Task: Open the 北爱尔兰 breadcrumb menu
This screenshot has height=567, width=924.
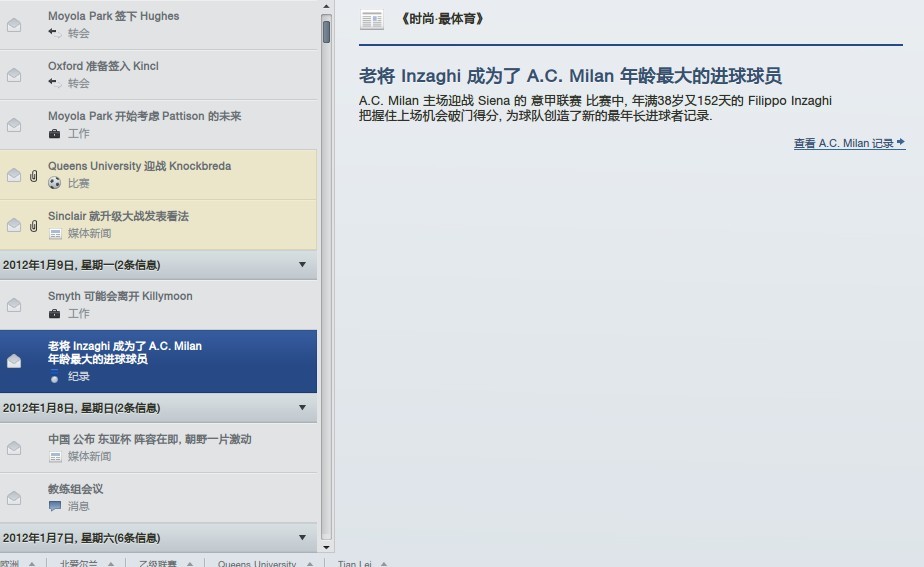Action: (x=86, y=563)
